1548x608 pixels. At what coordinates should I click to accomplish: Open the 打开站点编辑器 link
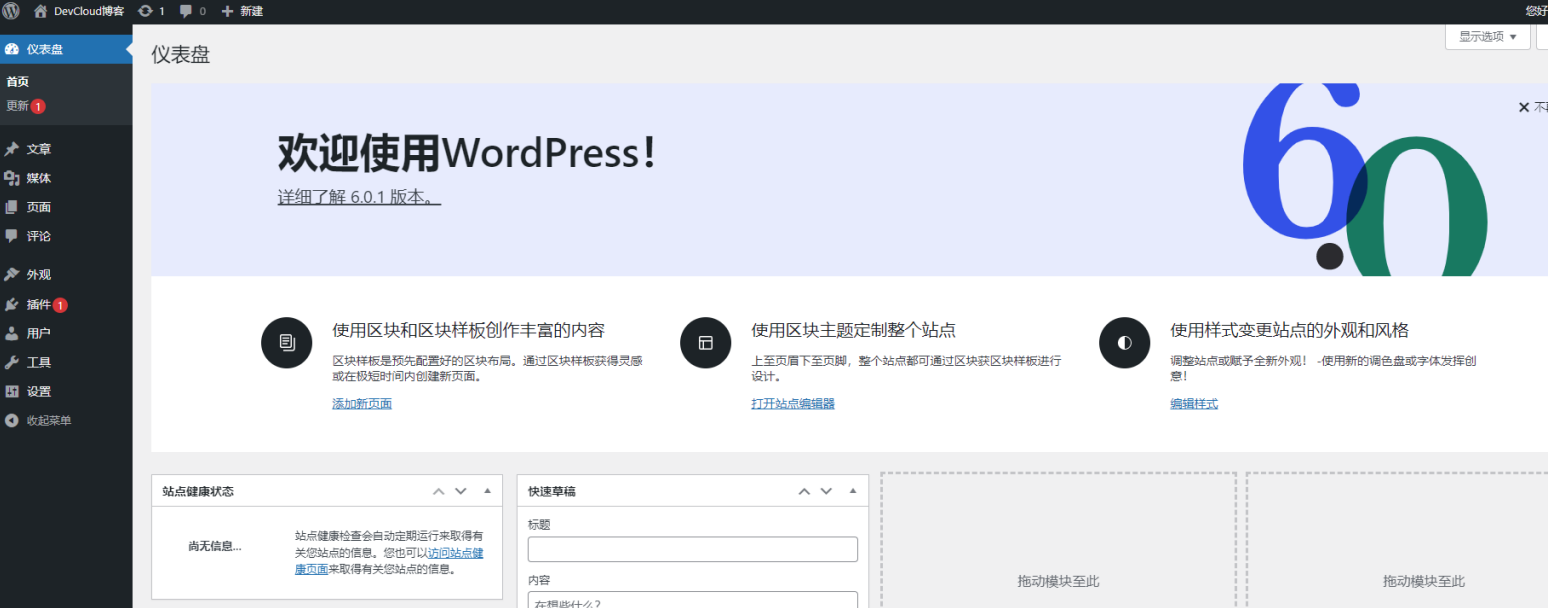pos(793,404)
